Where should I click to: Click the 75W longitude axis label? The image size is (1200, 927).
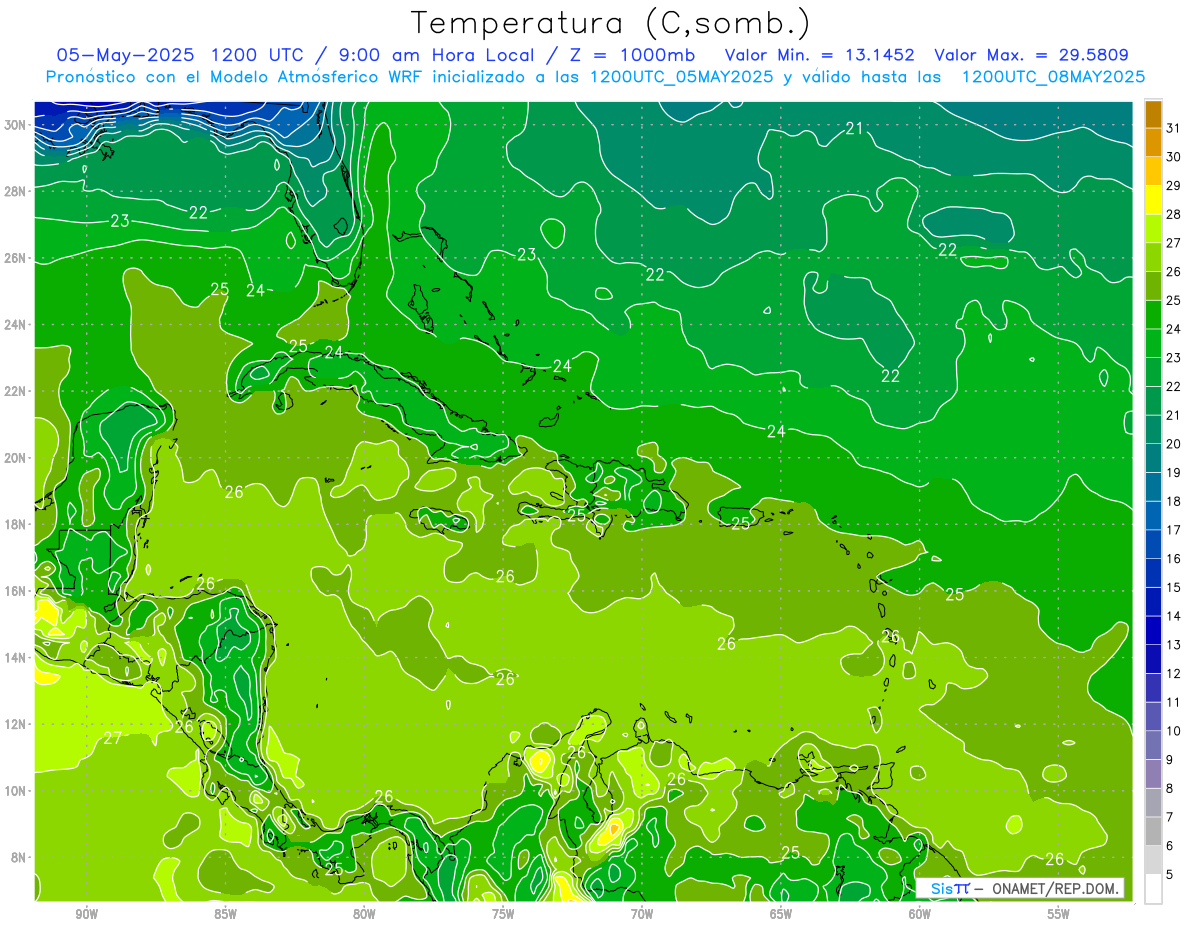tap(503, 914)
